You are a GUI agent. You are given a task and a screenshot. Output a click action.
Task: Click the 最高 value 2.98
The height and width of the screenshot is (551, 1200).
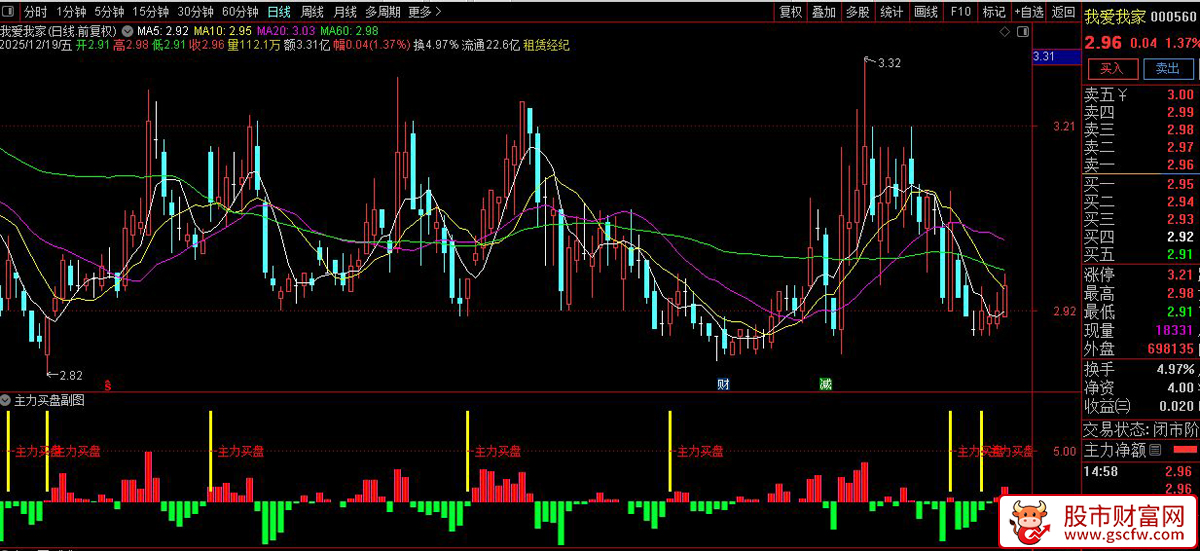1179,293
